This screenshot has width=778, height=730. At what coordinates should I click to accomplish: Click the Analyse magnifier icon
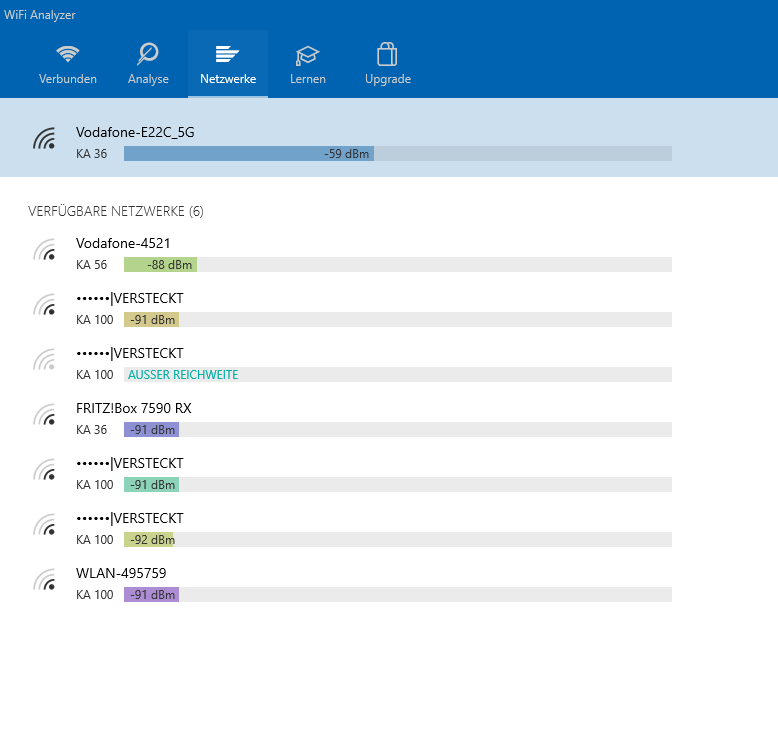click(x=148, y=54)
